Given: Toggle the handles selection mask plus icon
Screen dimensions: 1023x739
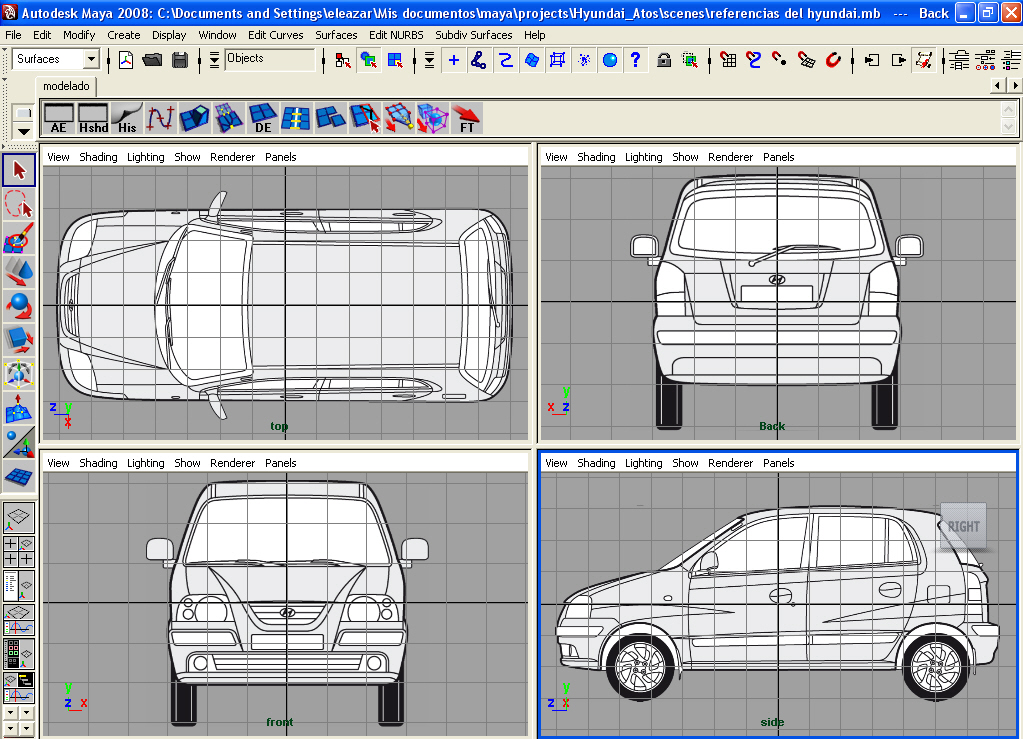Looking at the screenshot, I should tap(454, 61).
